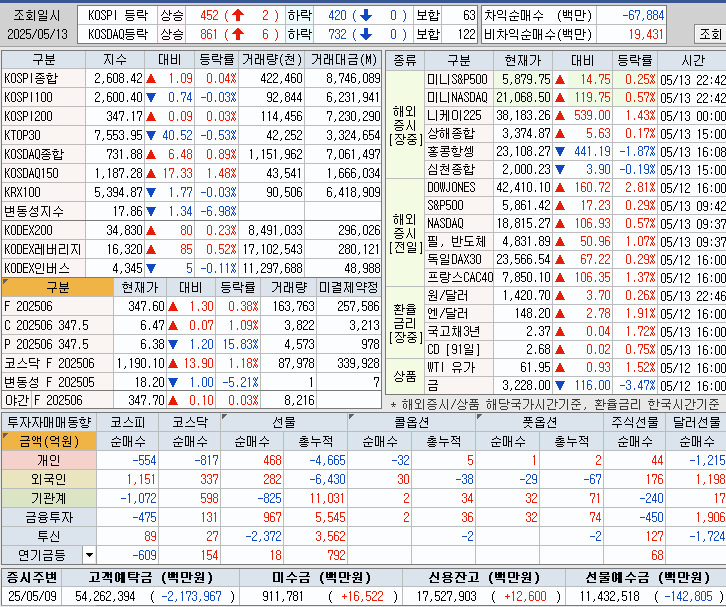Click the CD [91일] row name
The width and height of the screenshot is (726, 607).
(x=453, y=350)
